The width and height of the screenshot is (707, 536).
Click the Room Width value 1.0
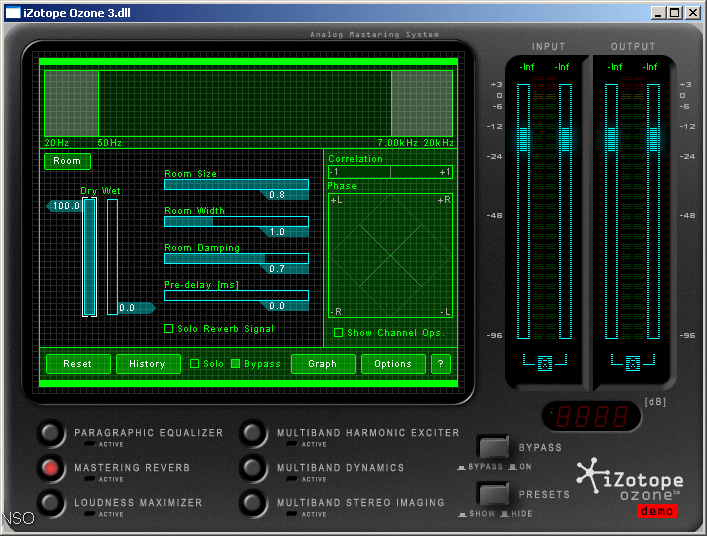click(x=284, y=232)
